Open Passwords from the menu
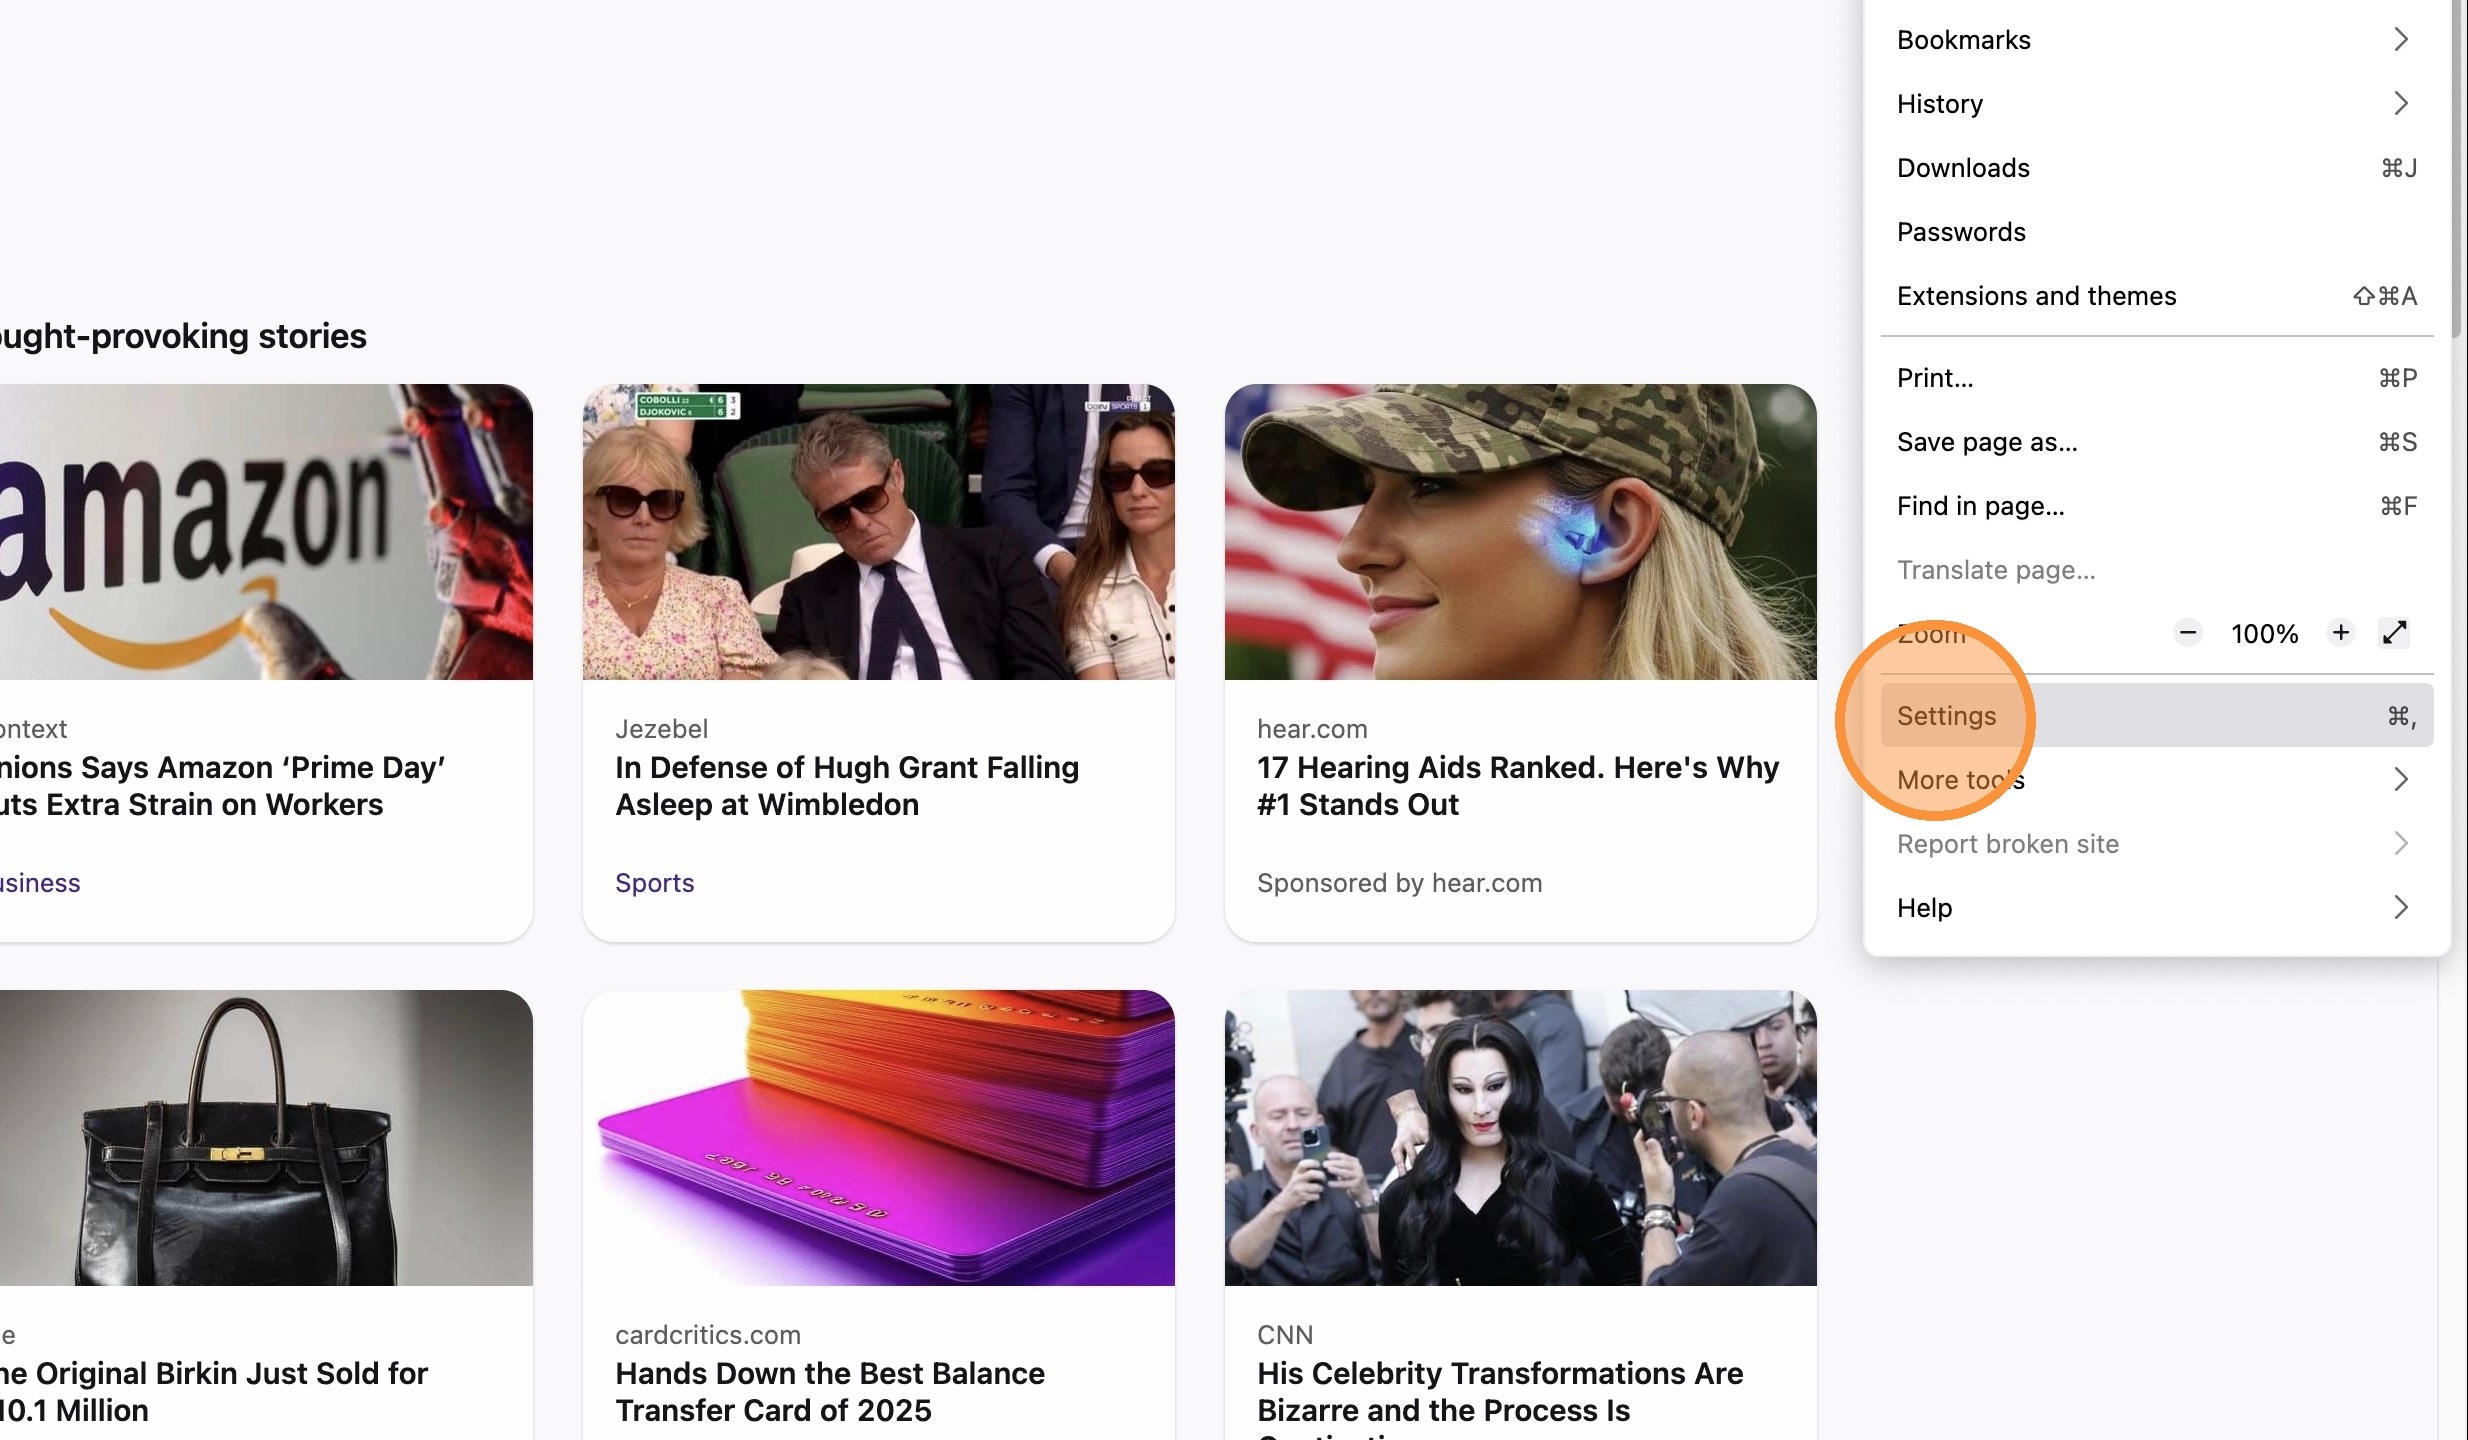The height and width of the screenshot is (1440, 2468). (x=2157, y=232)
